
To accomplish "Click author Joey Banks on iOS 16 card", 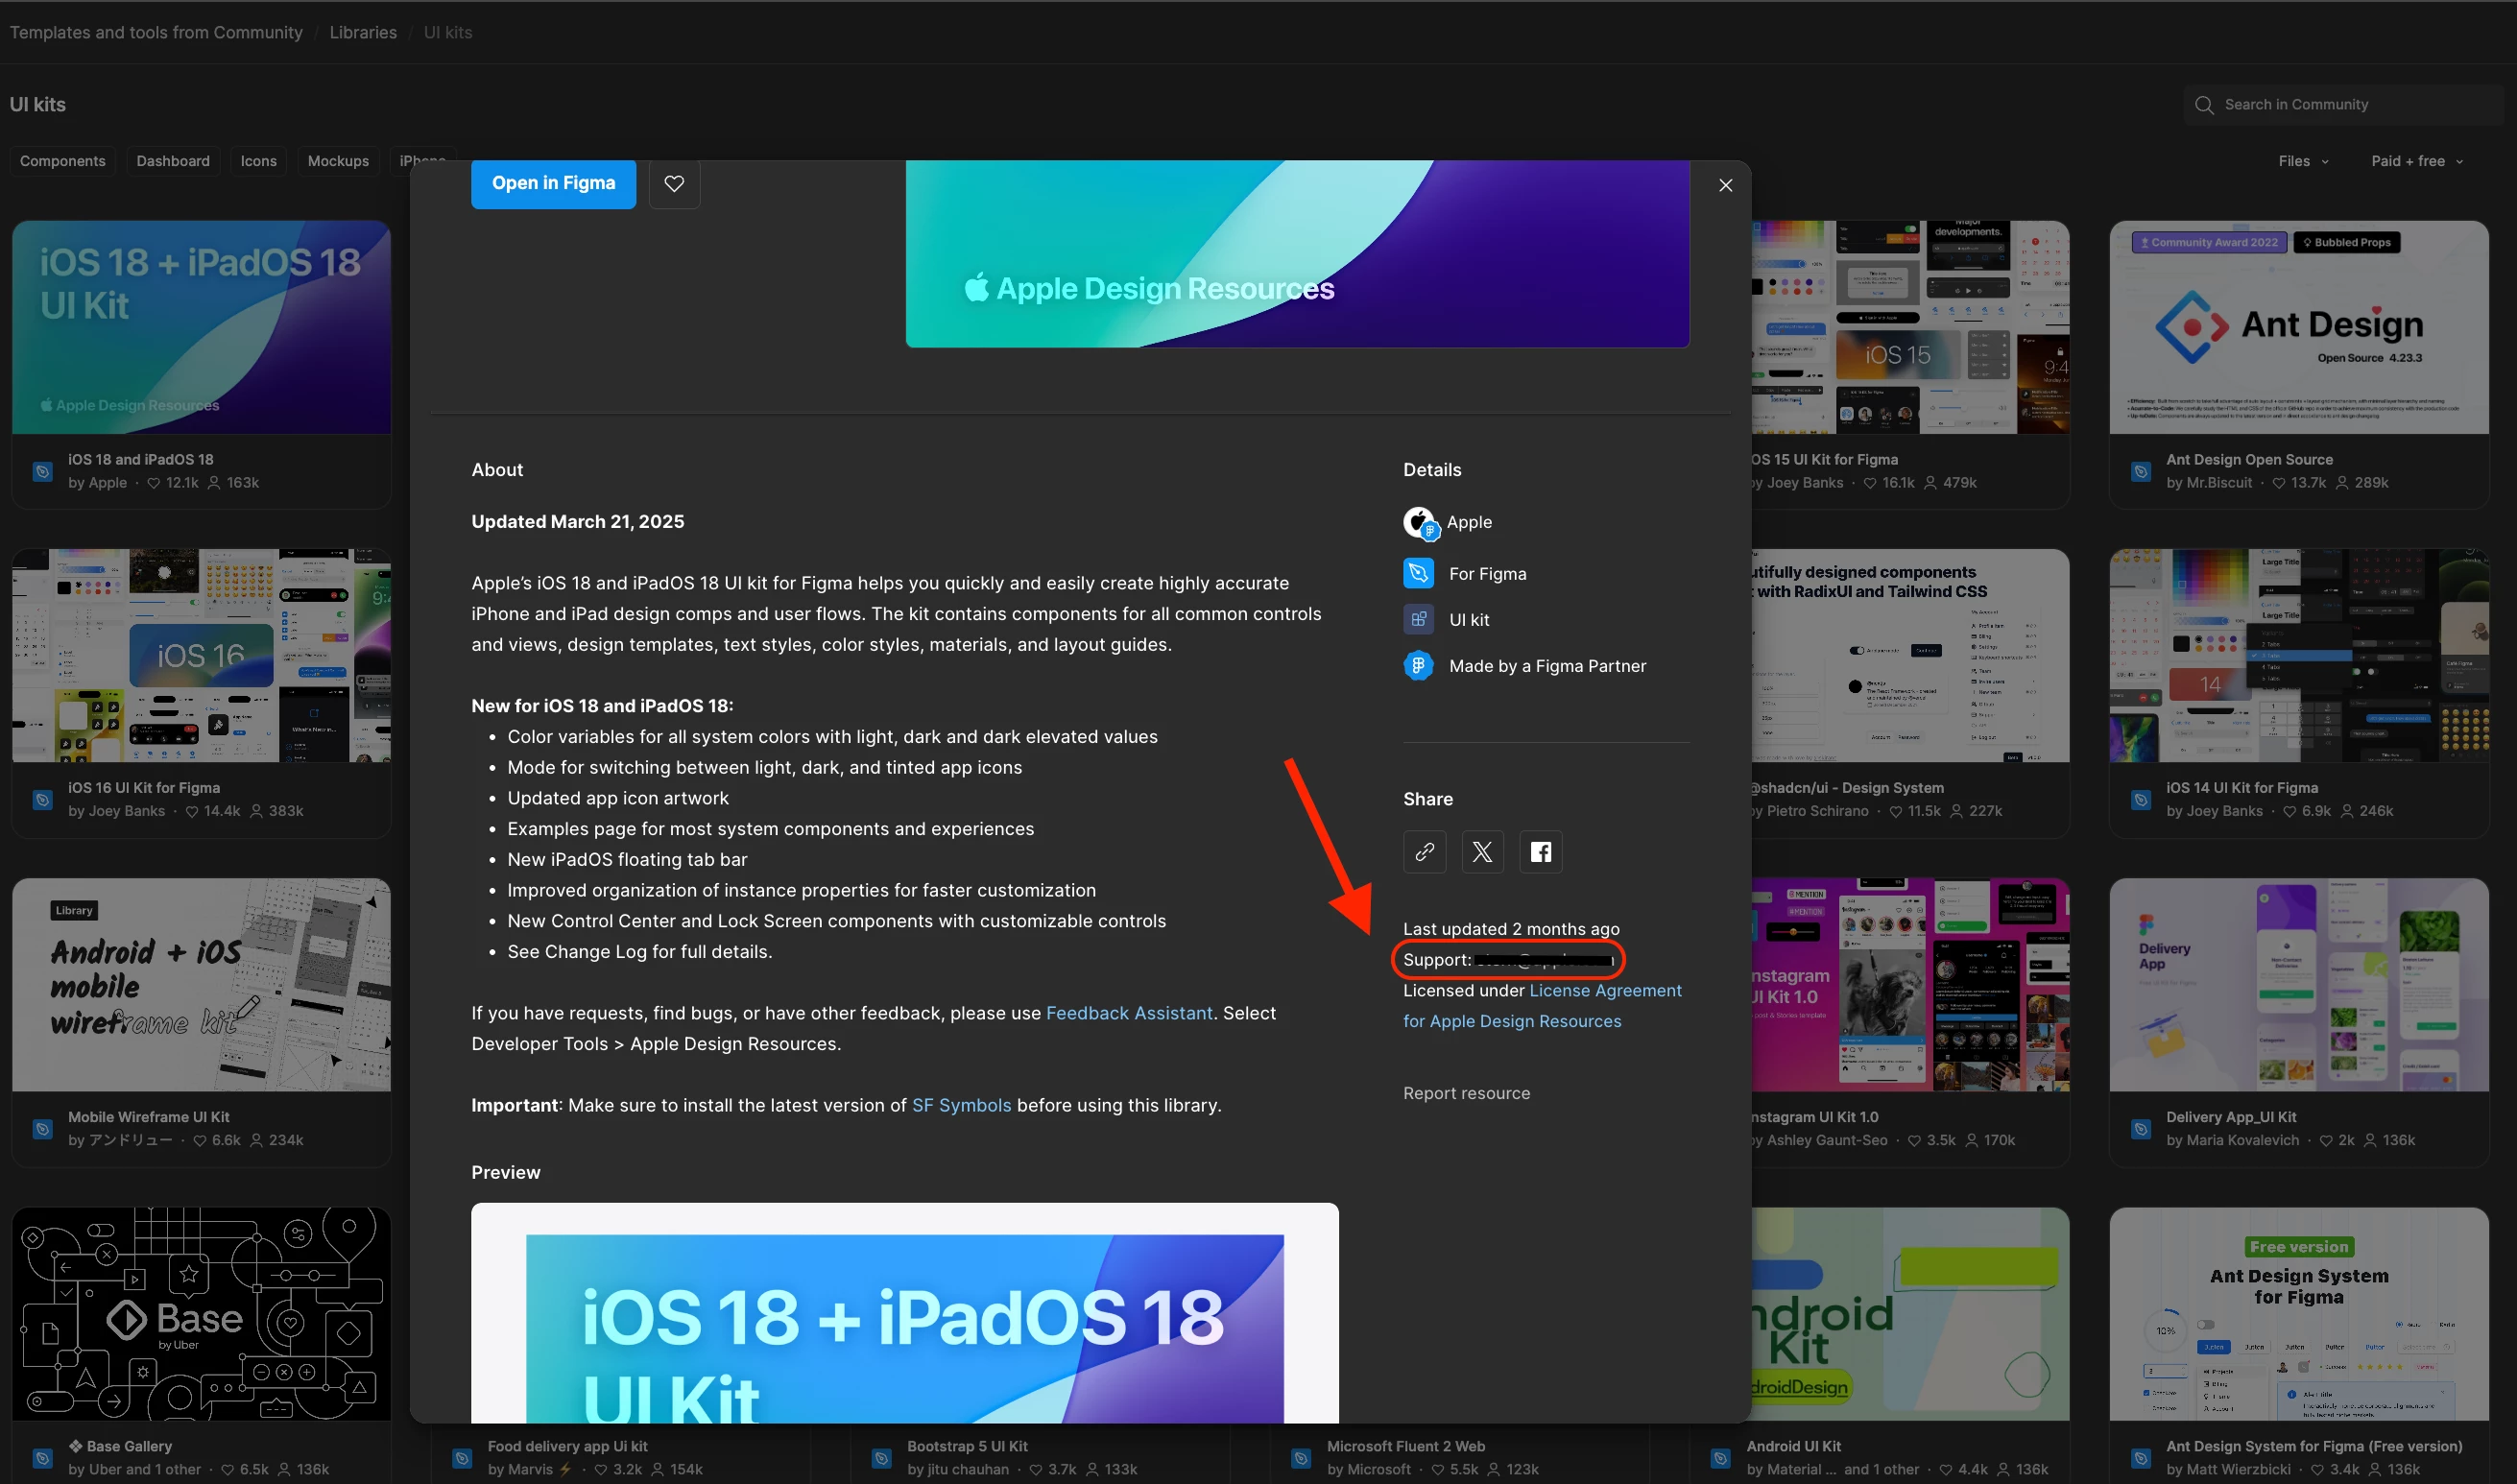I will tap(127, 811).
